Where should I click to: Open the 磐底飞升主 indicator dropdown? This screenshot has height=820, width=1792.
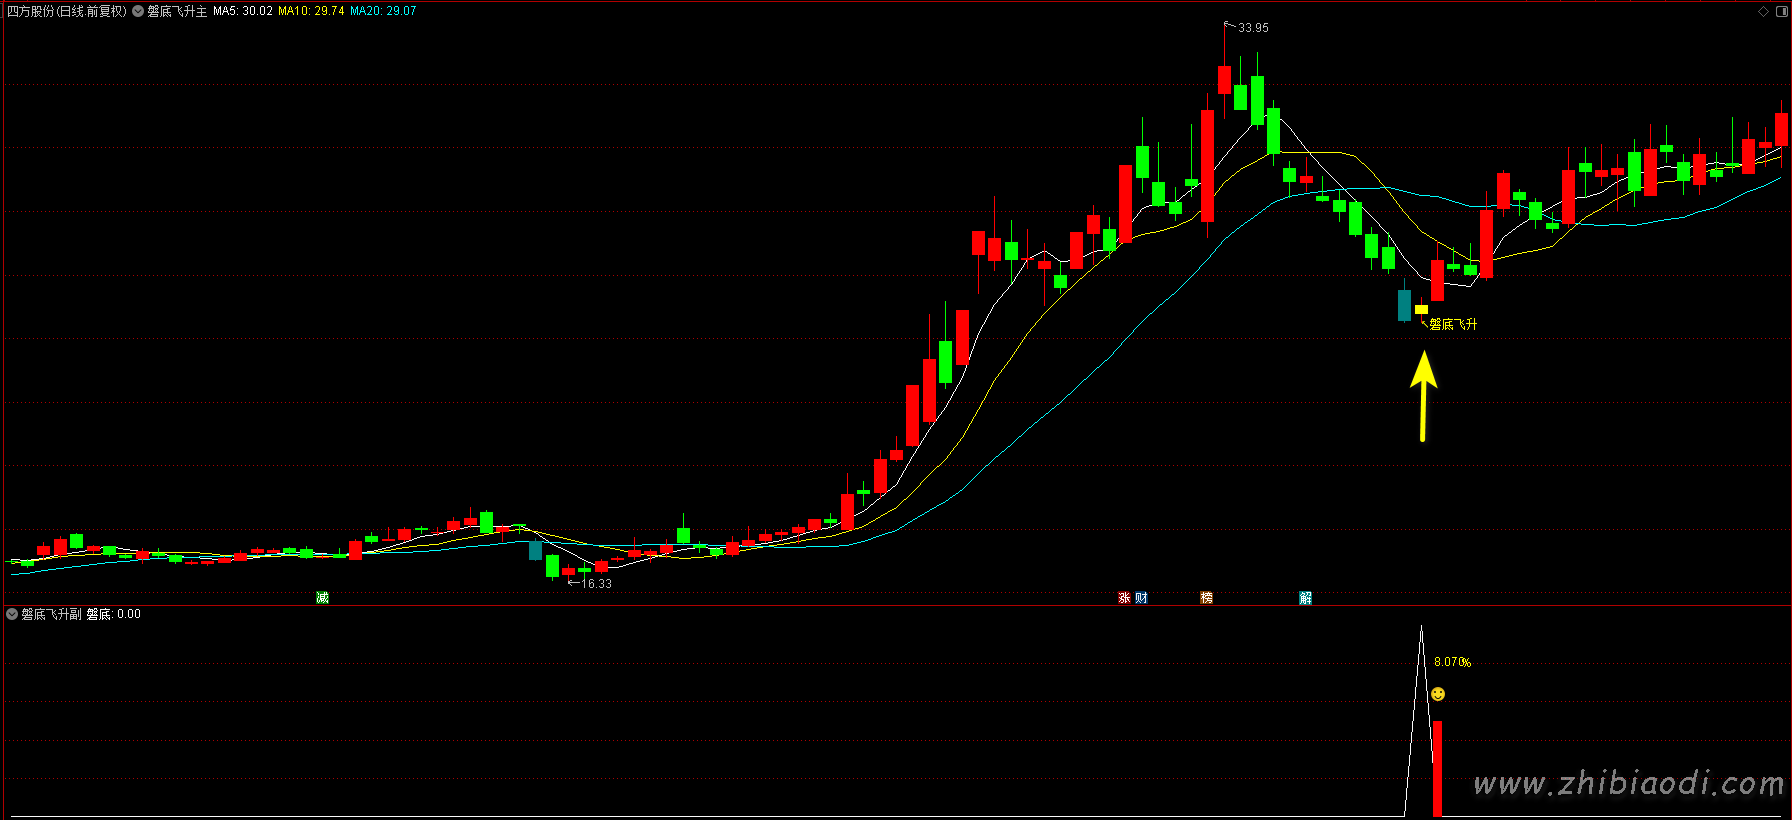pyautogui.click(x=138, y=11)
